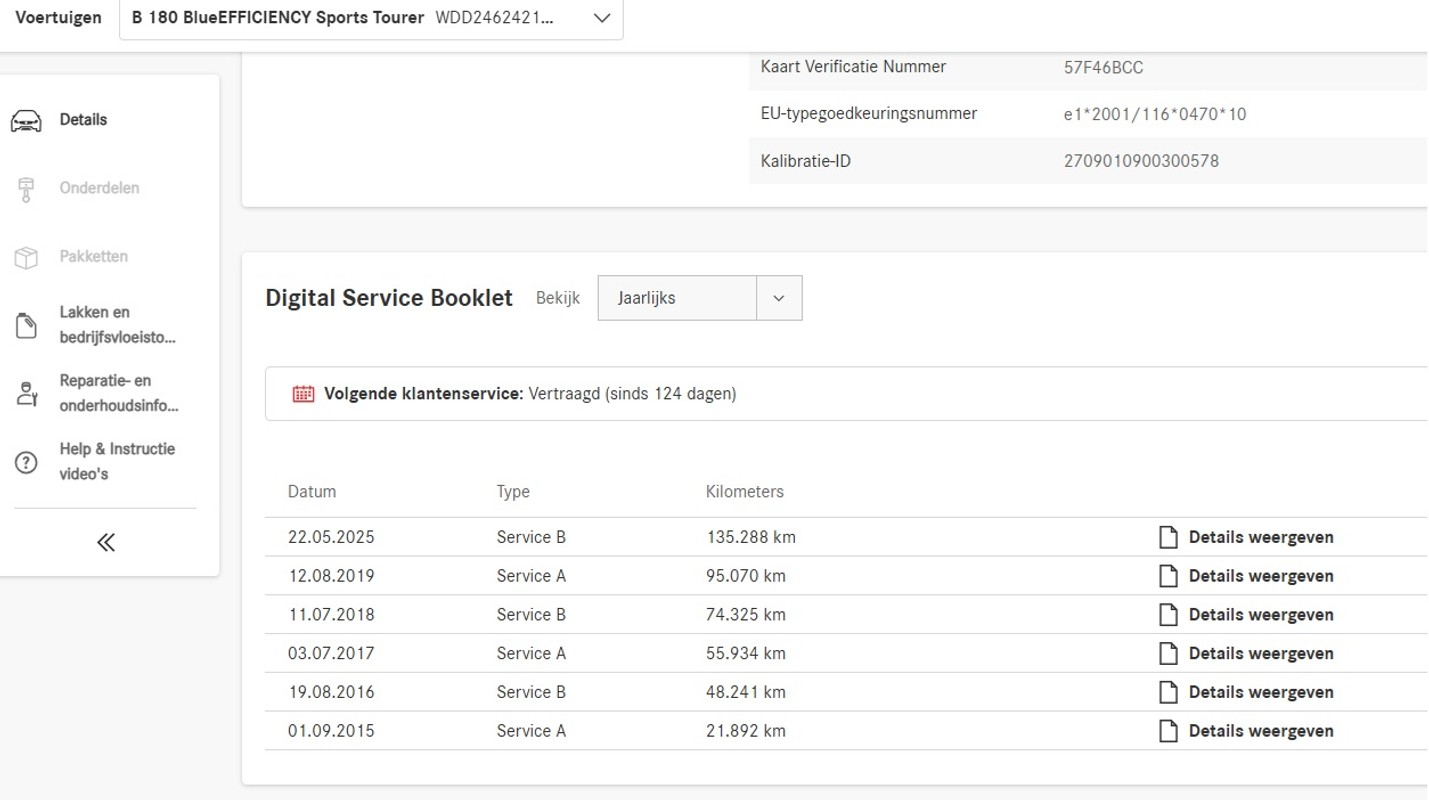Click the canister icon for Lakken en bedrijfsvloeistoffen
Image resolution: width=1429 pixels, height=800 pixels.
click(x=26, y=325)
